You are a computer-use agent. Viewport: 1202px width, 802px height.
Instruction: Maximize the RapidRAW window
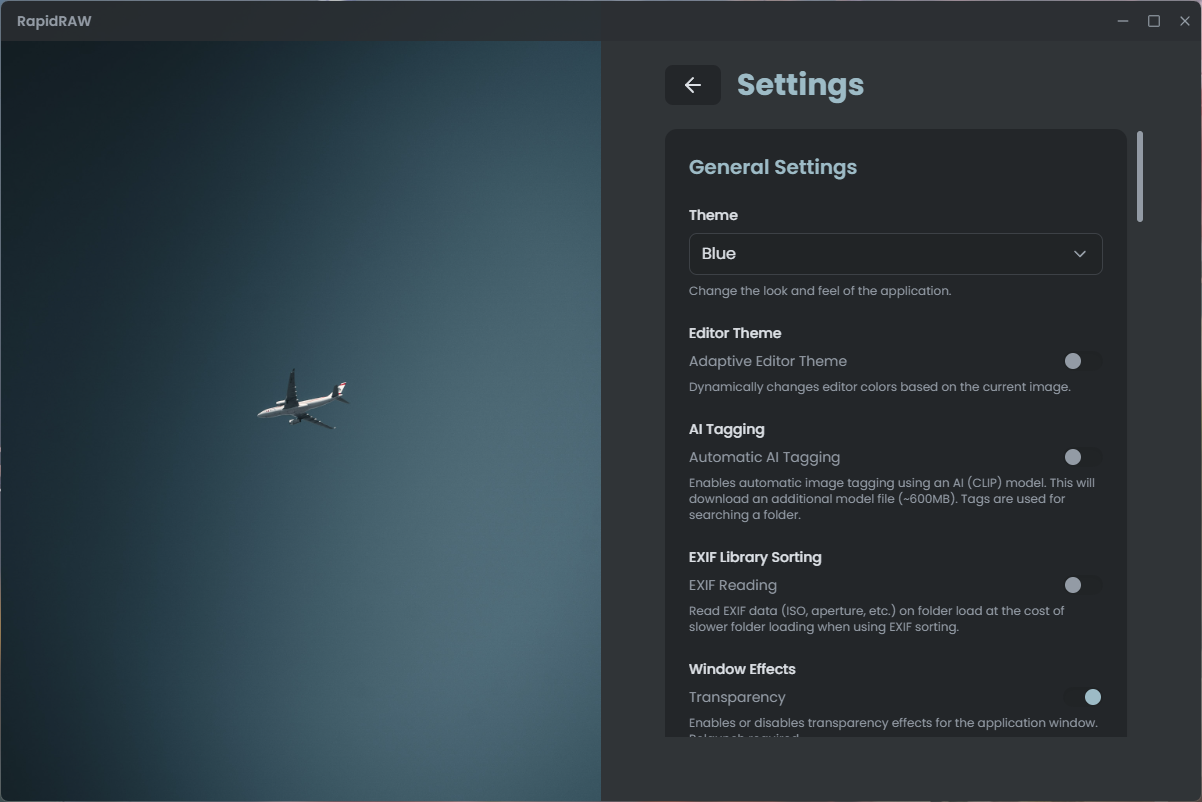(1153, 21)
